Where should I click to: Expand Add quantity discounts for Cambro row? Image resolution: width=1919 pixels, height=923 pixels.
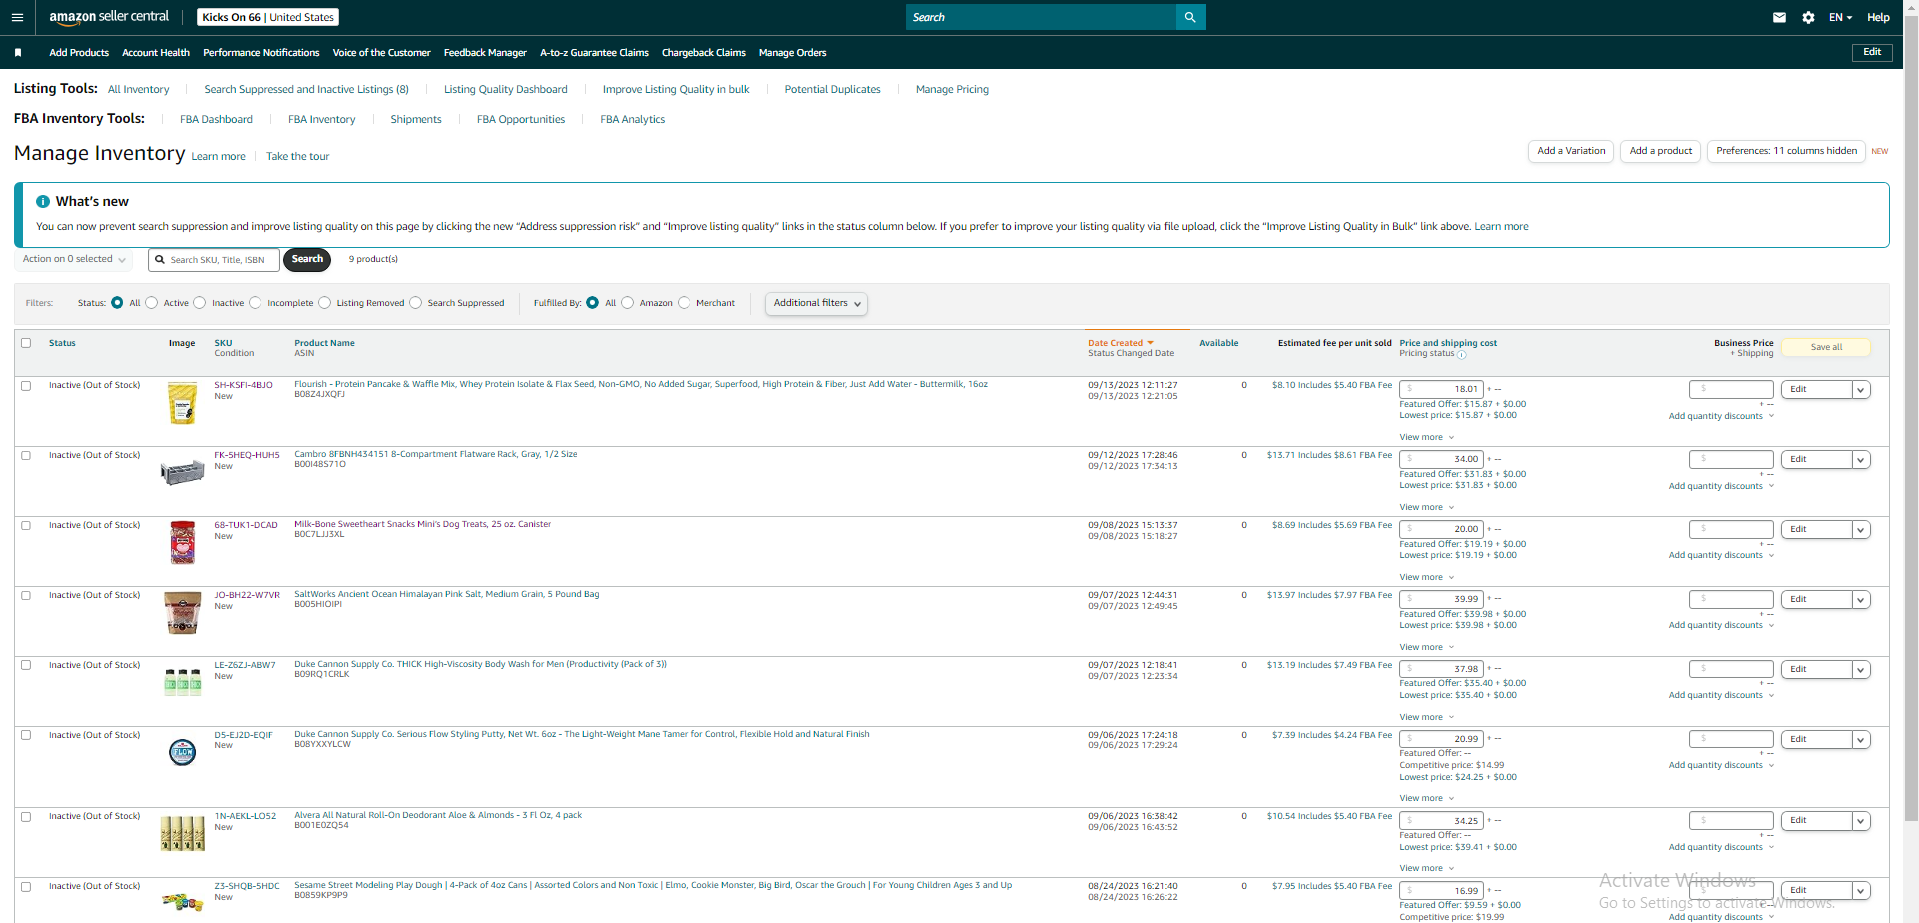(x=1721, y=486)
